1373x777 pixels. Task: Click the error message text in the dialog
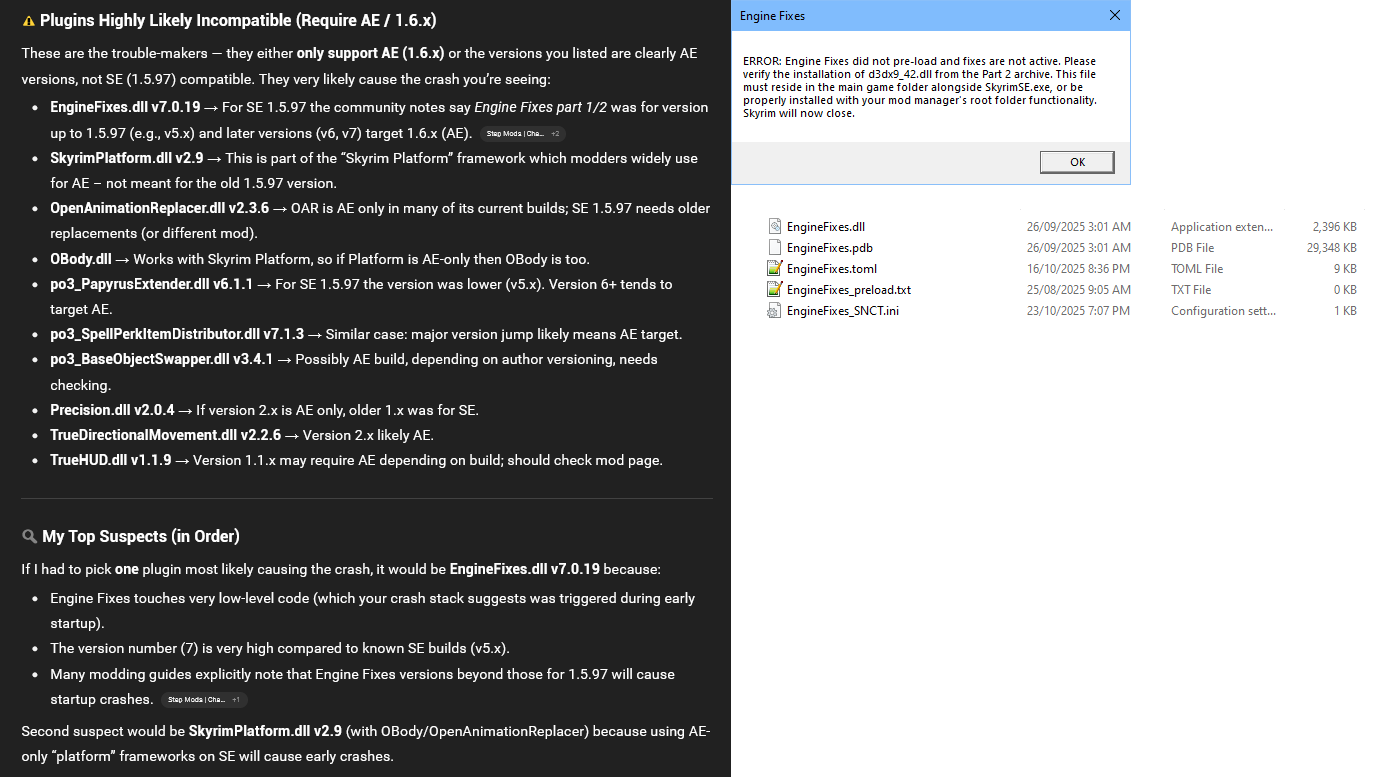(x=920, y=87)
